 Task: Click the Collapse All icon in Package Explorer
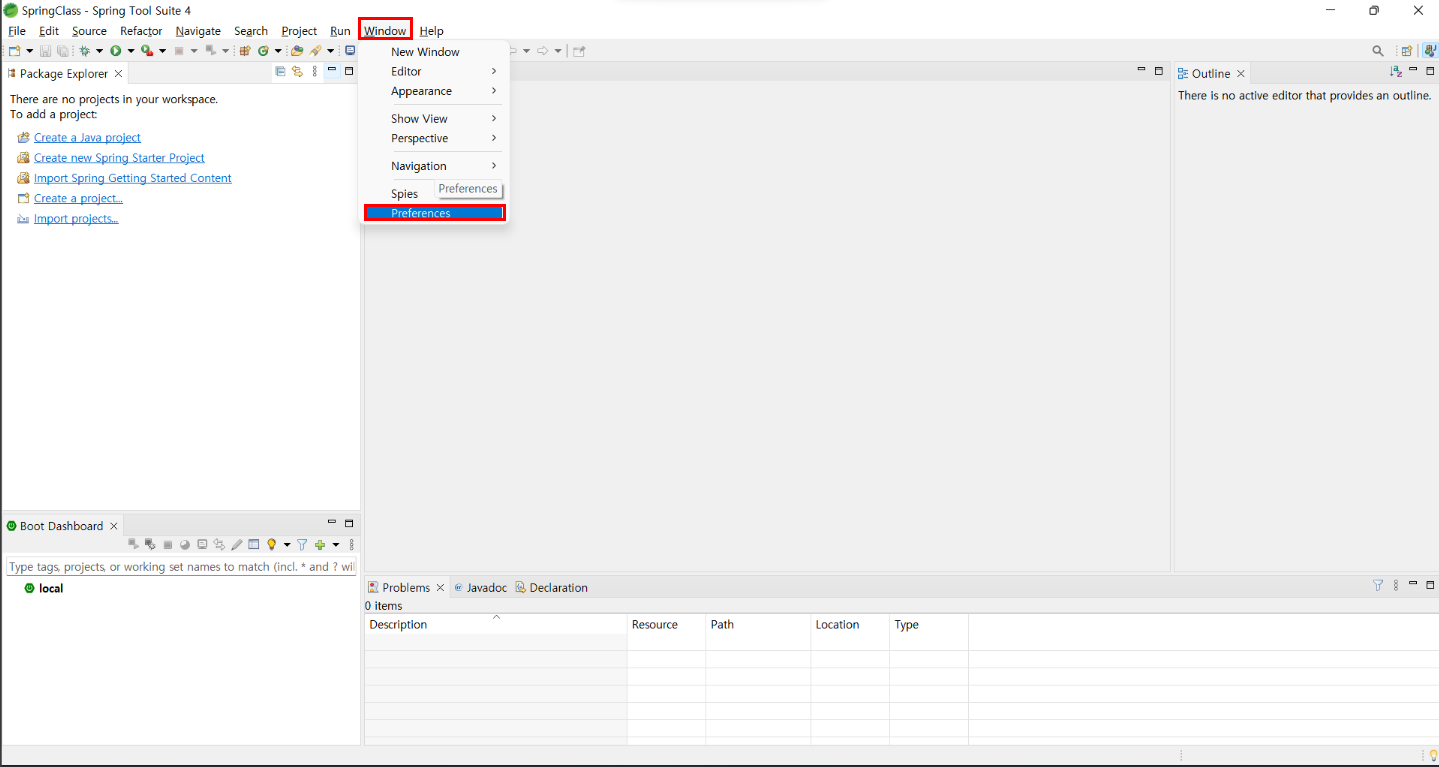pyautogui.click(x=281, y=72)
